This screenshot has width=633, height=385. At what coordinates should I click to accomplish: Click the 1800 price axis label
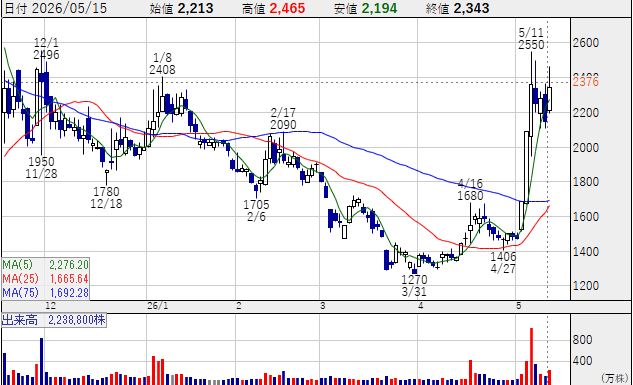click(586, 182)
